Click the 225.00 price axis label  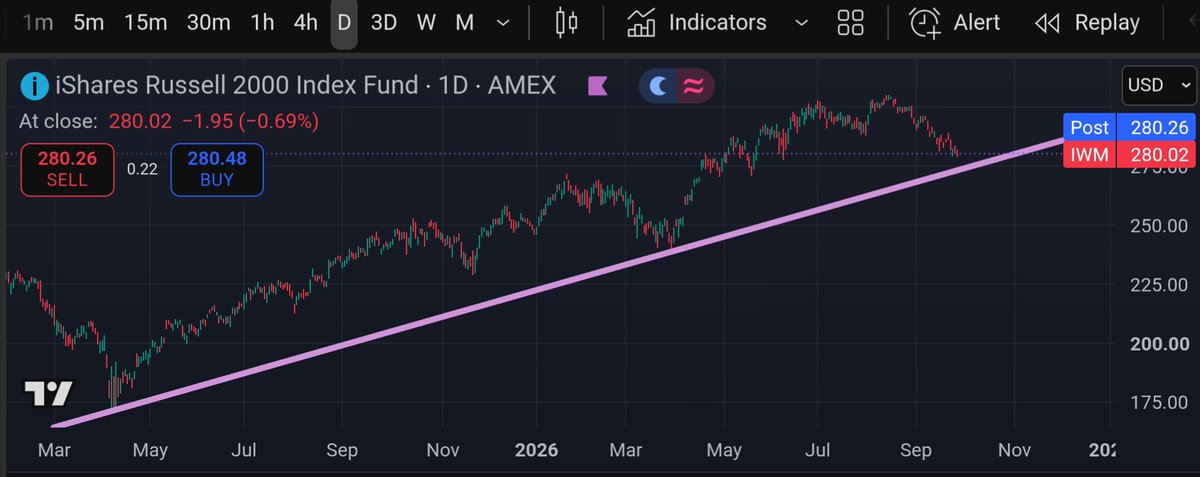pyautogui.click(x=1158, y=285)
